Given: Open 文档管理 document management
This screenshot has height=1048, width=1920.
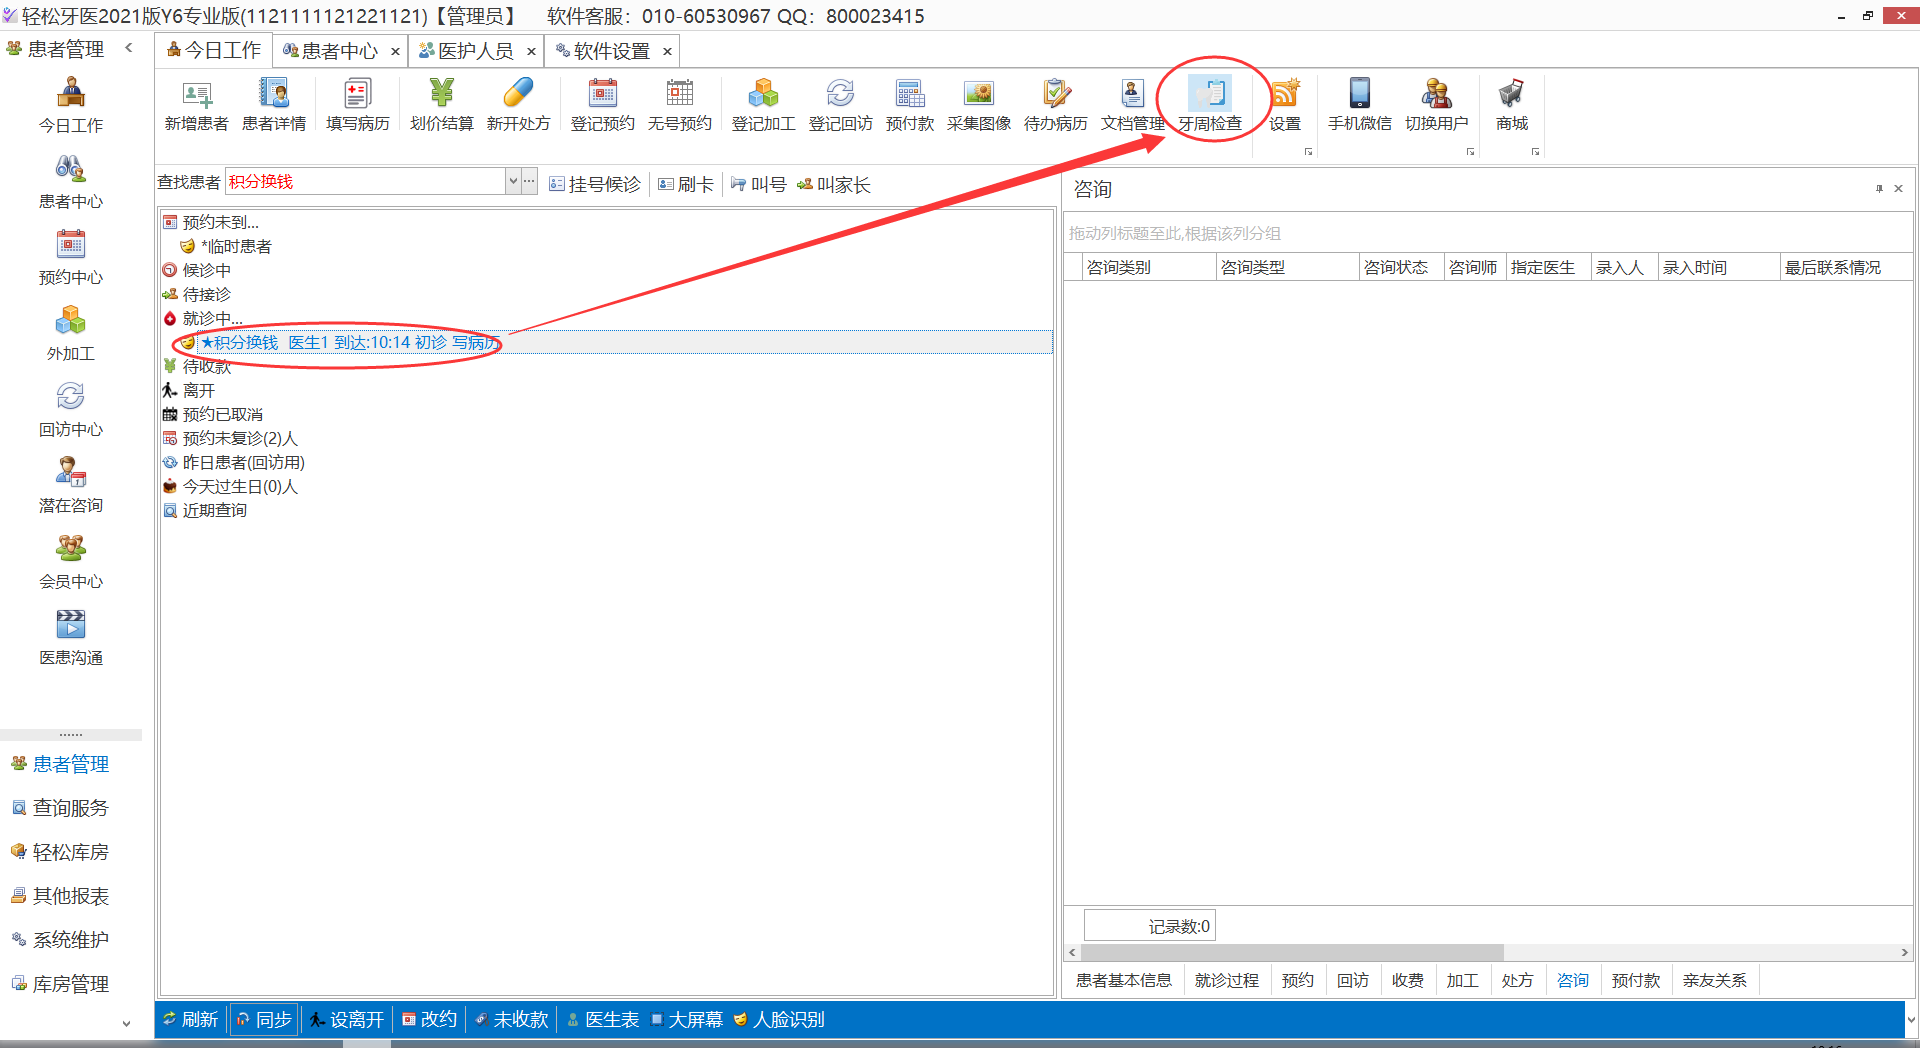Looking at the screenshot, I should click(1133, 105).
